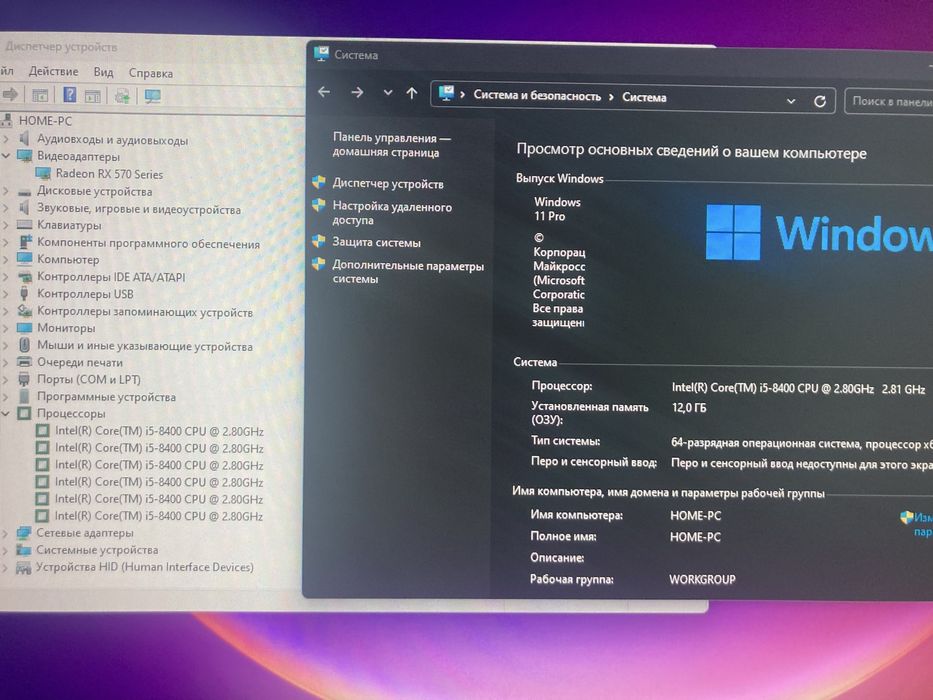Click the address bar computer icon

pyautogui.click(x=446, y=93)
